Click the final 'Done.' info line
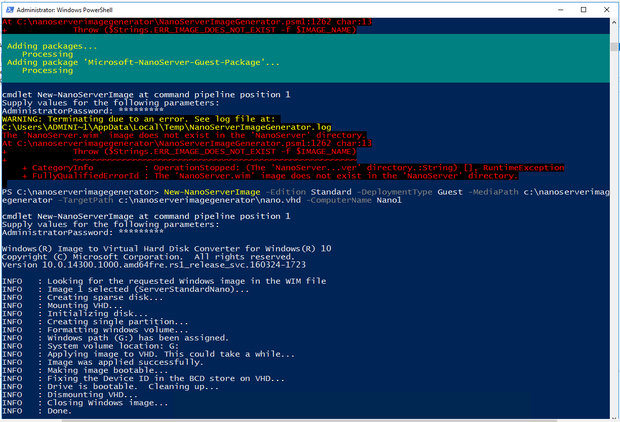 click(x=37, y=411)
